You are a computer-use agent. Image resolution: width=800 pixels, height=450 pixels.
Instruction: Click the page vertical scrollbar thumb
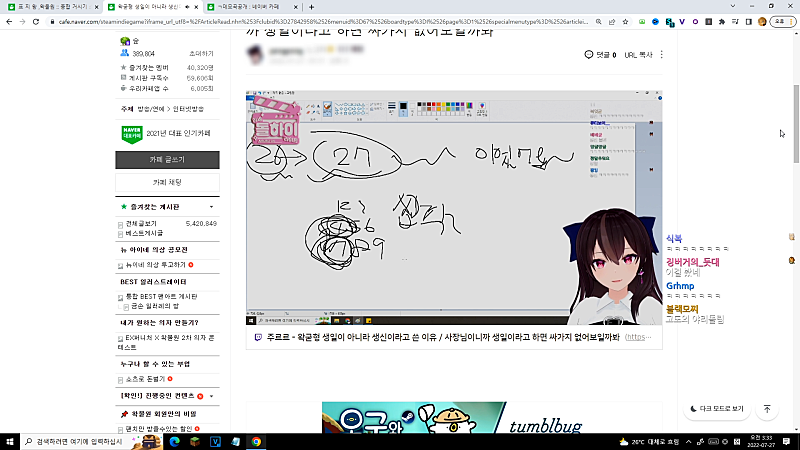point(796,123)
